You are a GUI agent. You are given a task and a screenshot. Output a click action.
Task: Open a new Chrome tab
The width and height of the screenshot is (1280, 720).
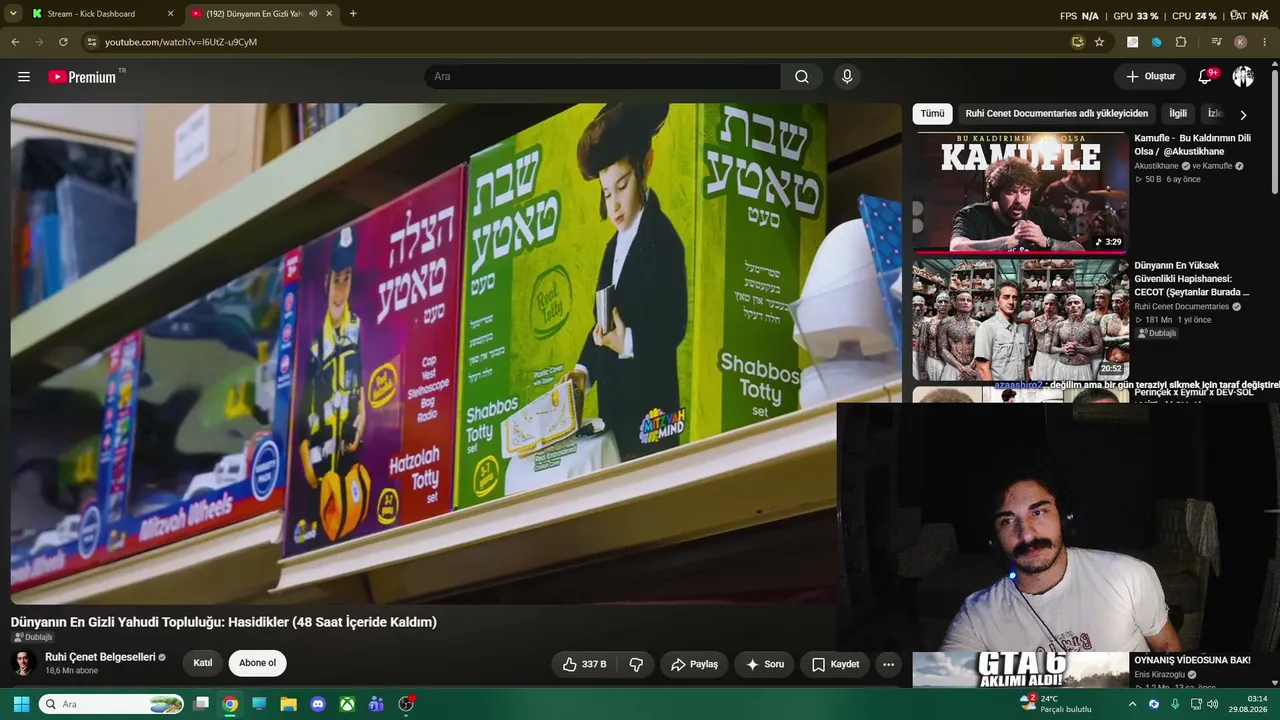click(353, 14)
